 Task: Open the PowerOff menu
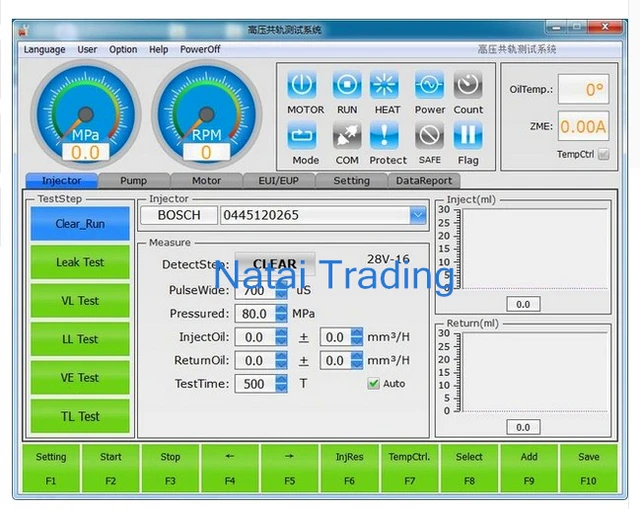(200, 49)
